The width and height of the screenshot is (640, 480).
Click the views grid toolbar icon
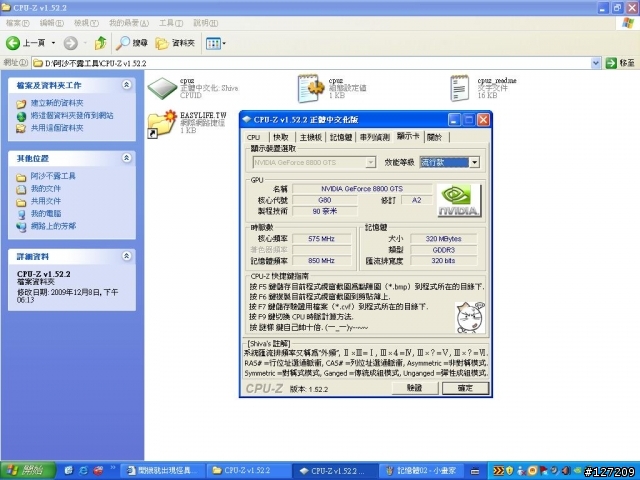213,43
